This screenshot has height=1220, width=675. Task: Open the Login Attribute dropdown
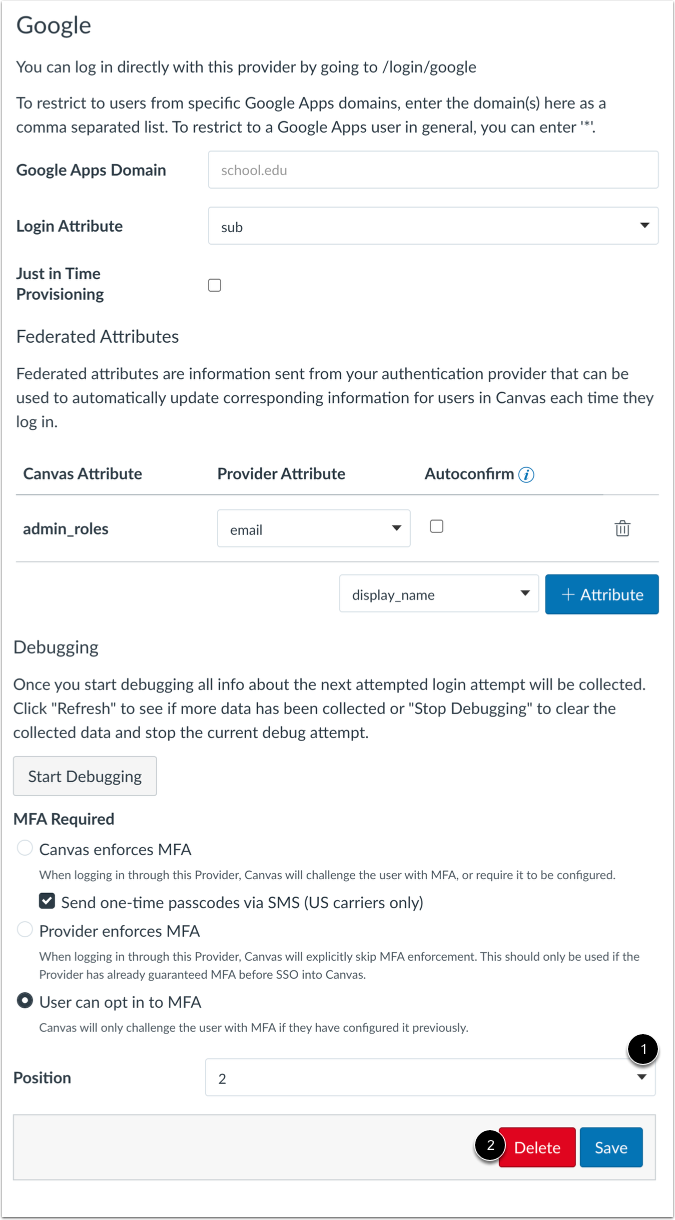(x=432, y=226)
